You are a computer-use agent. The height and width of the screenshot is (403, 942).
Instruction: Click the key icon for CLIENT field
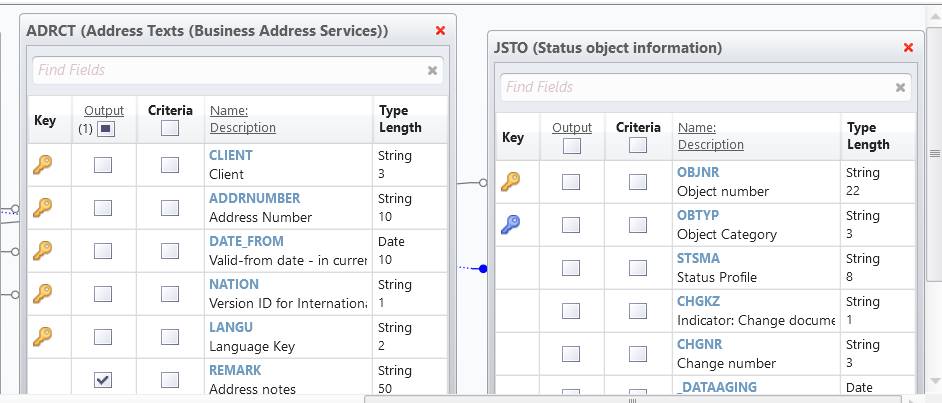[x=42, y=165]
